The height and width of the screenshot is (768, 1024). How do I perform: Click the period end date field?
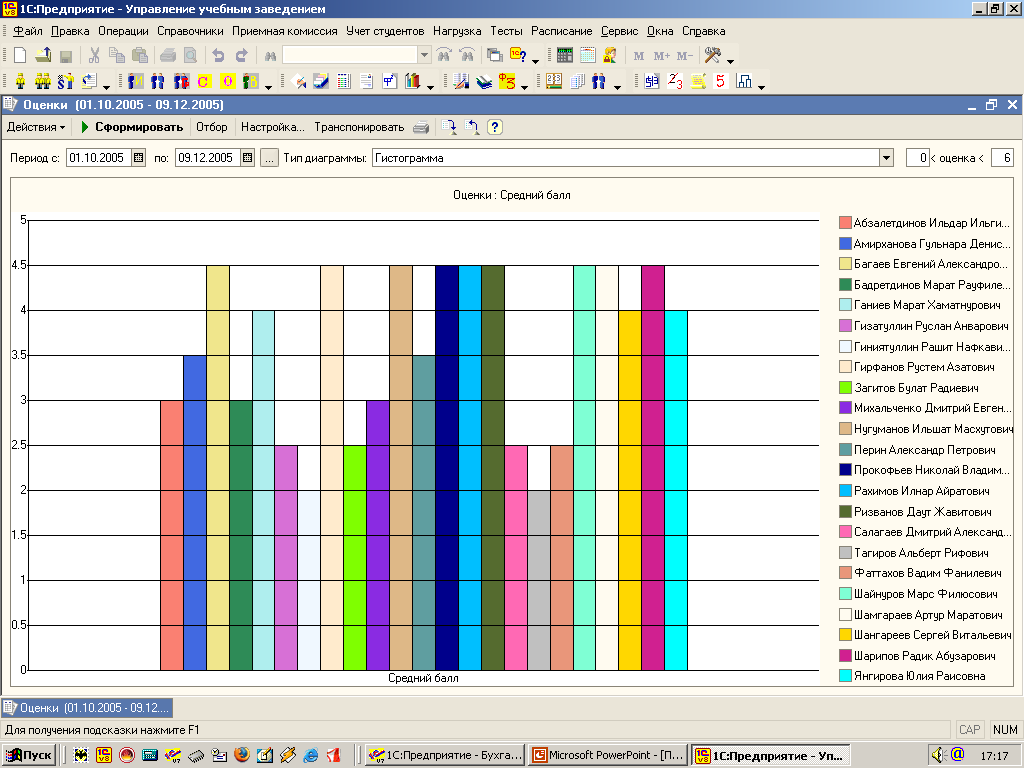tap(208, 157)
